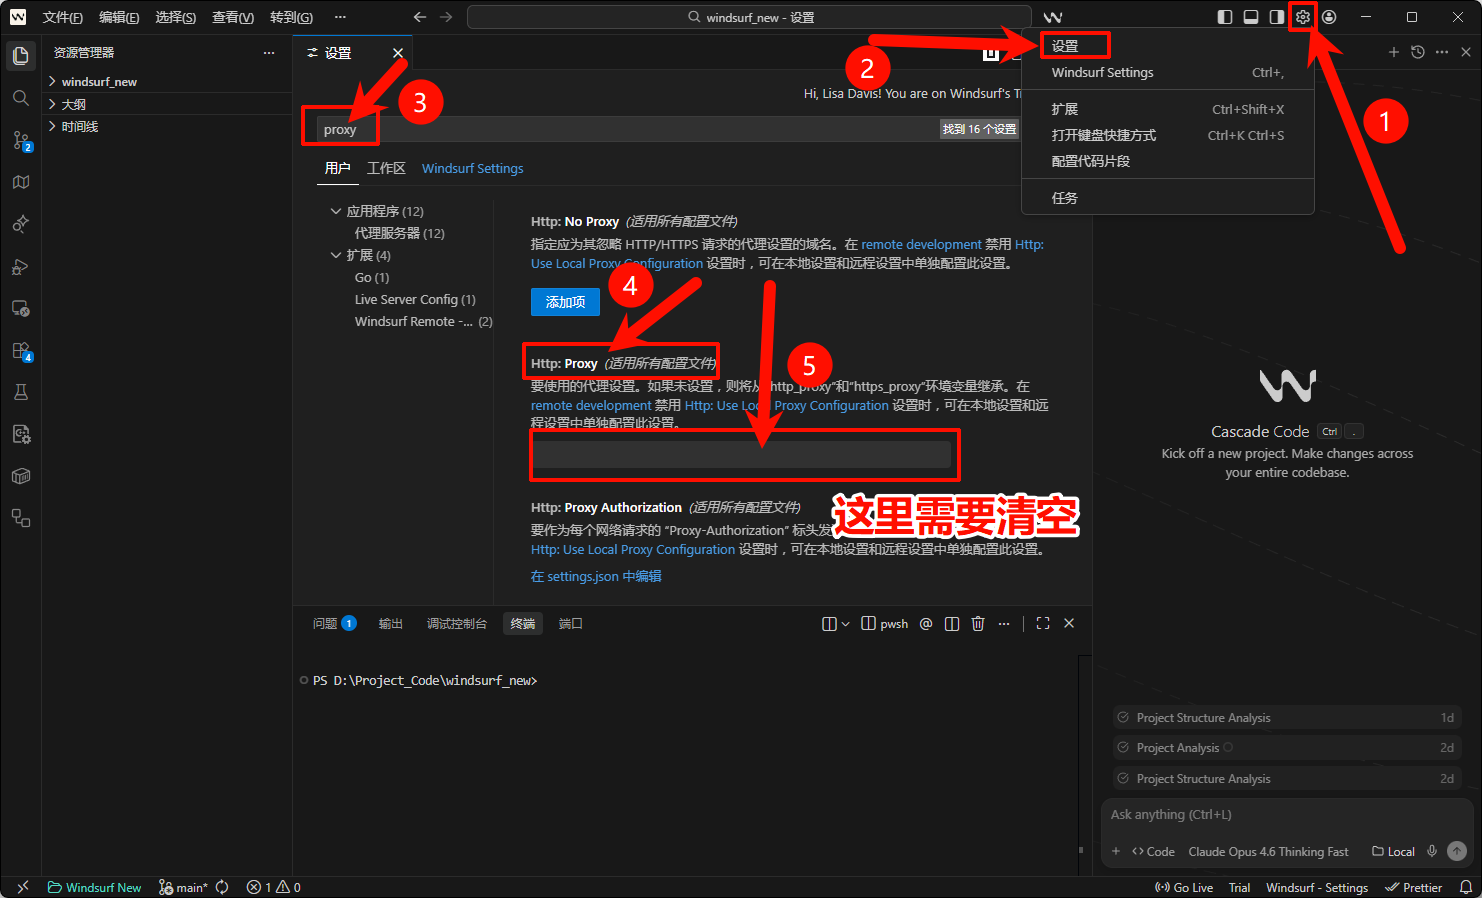Click the notifications bell in status bar
Screen dimensions: 1482x898
(x=1465, y=887)
